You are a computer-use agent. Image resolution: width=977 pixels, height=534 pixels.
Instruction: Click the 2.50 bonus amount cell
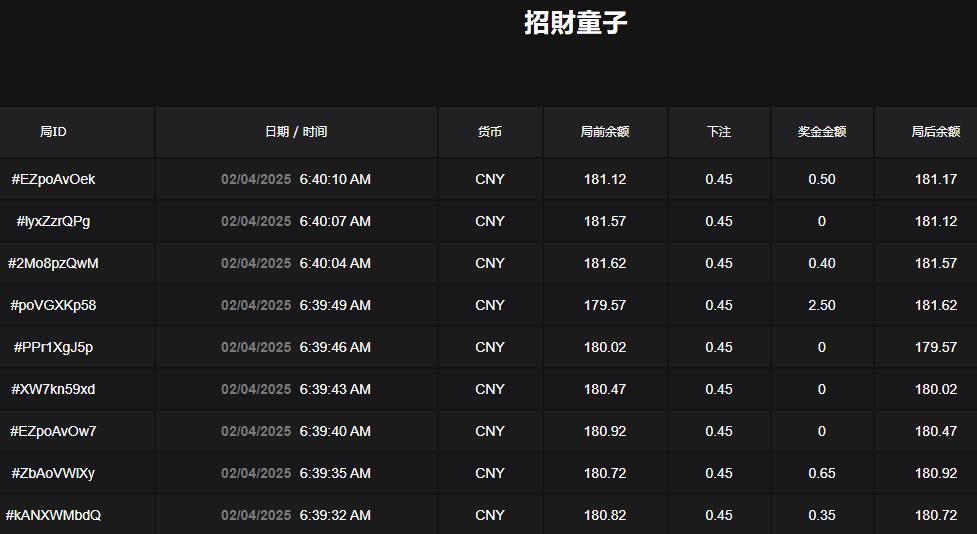point(822,306)
